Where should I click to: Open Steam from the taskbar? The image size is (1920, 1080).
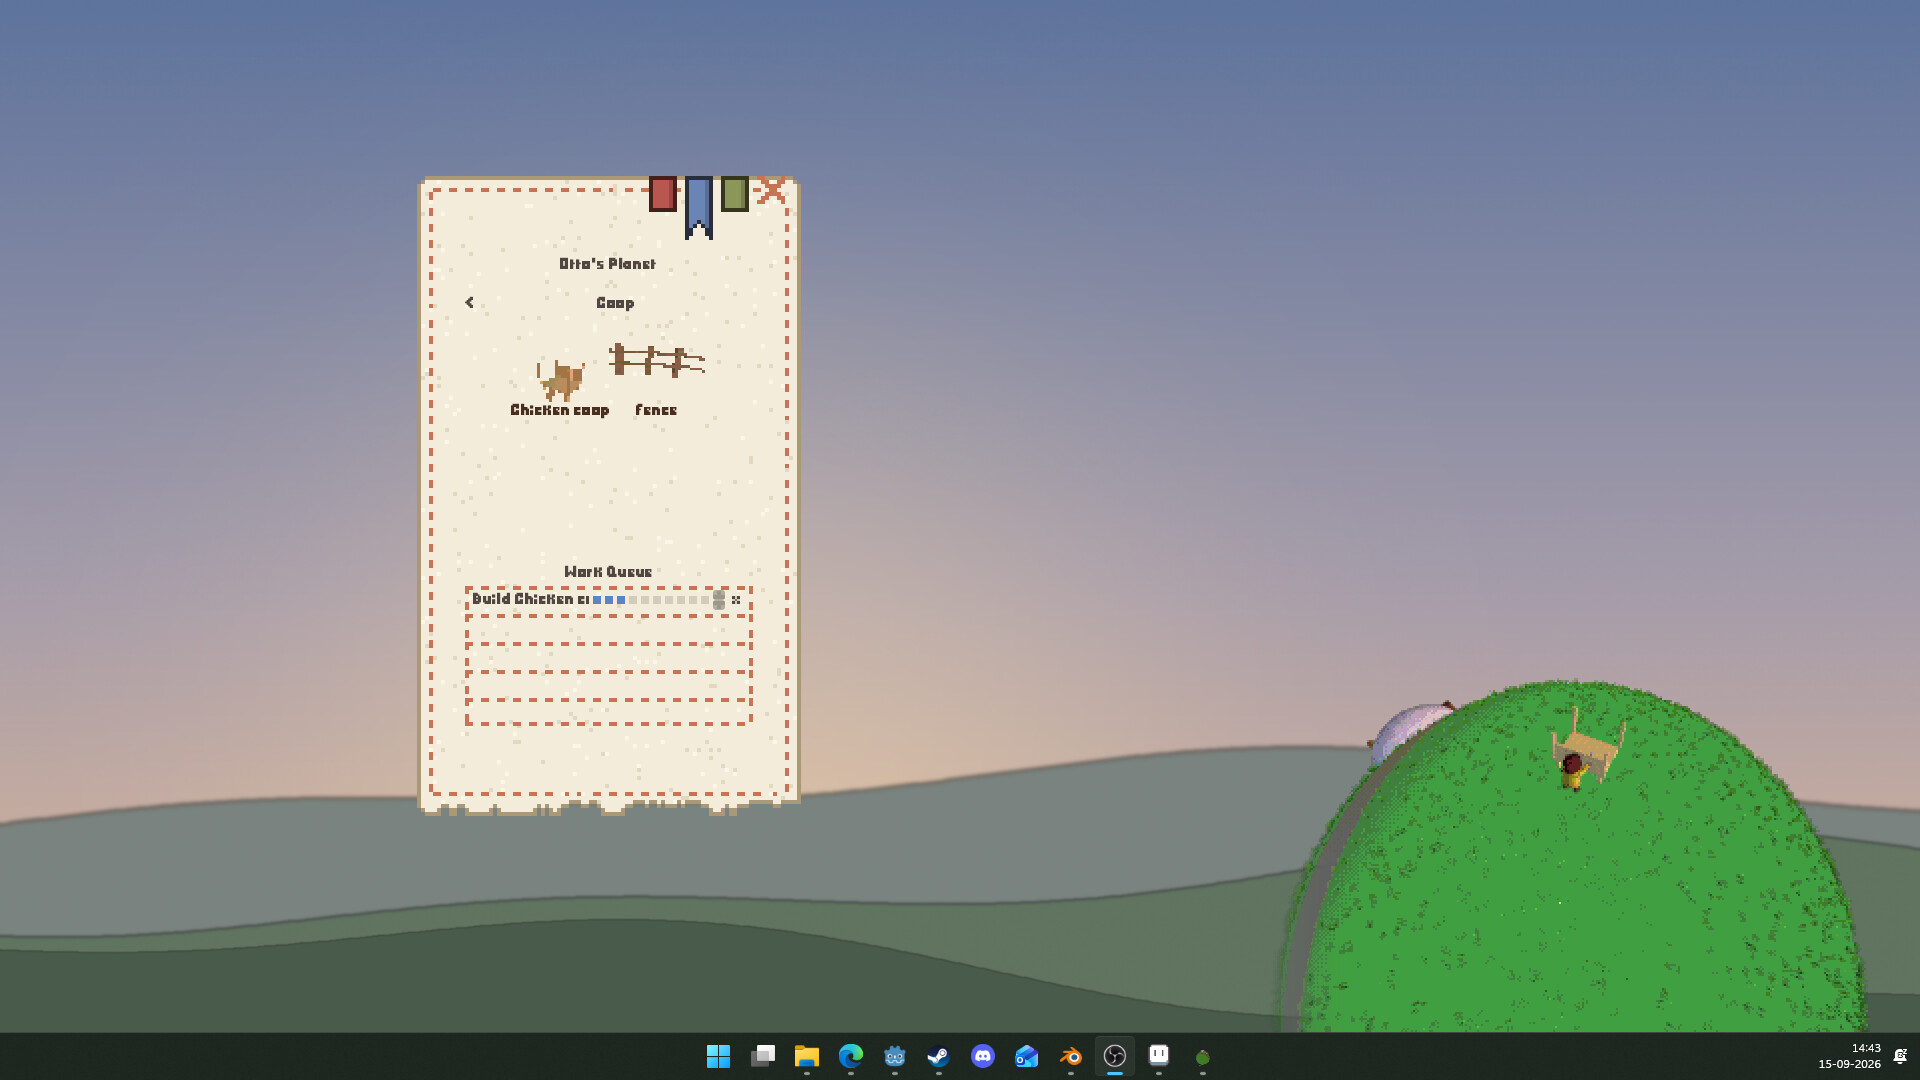click(939, 1056)
